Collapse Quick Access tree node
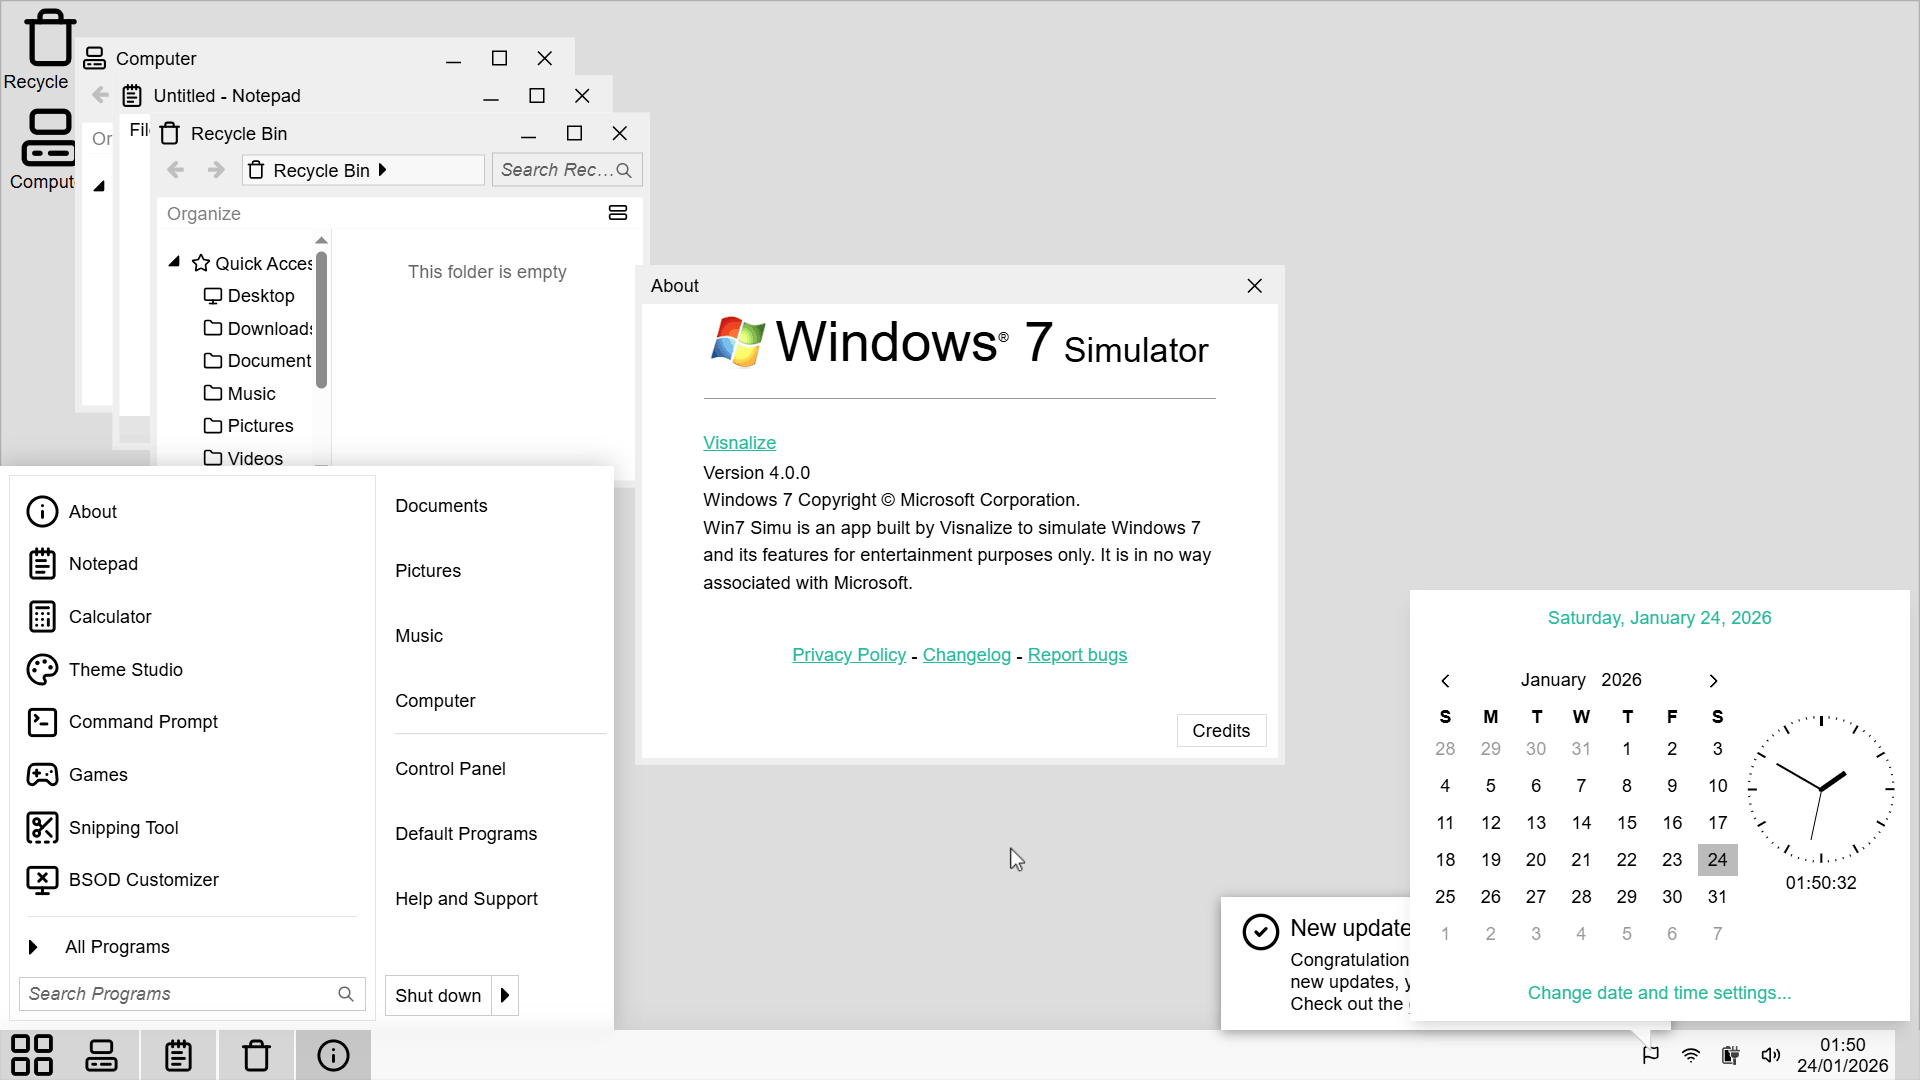Screen dimensions: 1920x1080 (174, 262)
